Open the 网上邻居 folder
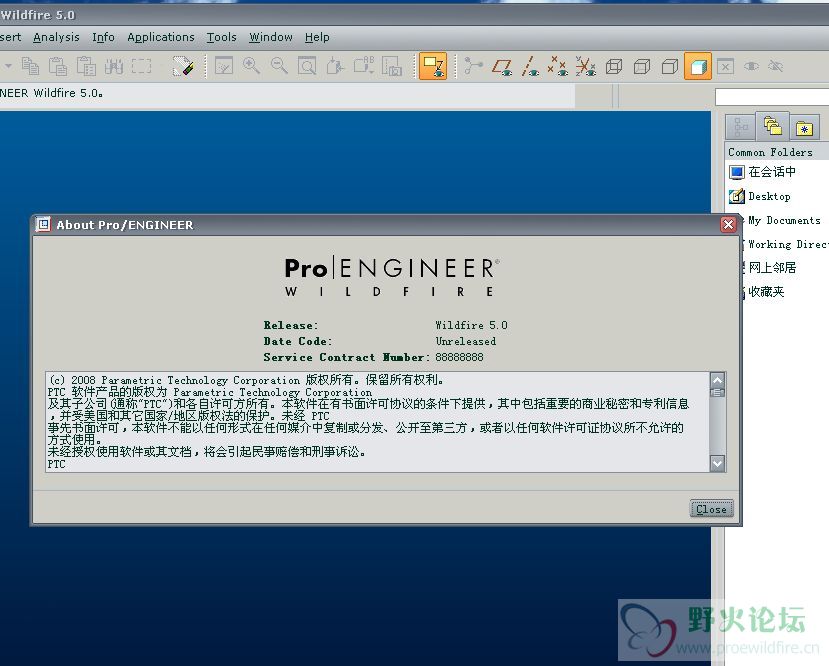Screen dimensions: 829x666 tap(769, 268)
